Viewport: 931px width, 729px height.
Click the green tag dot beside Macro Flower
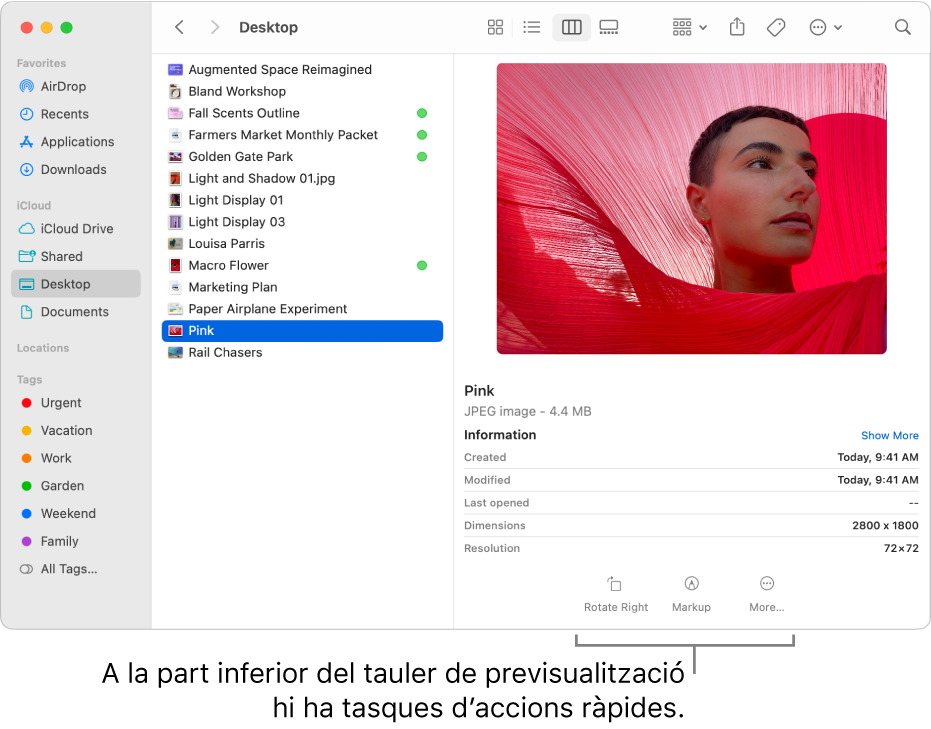422,265
